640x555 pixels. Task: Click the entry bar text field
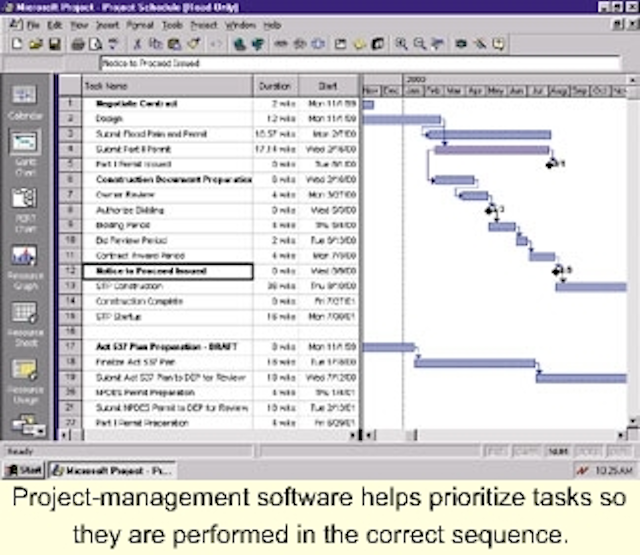click(359, 63)
